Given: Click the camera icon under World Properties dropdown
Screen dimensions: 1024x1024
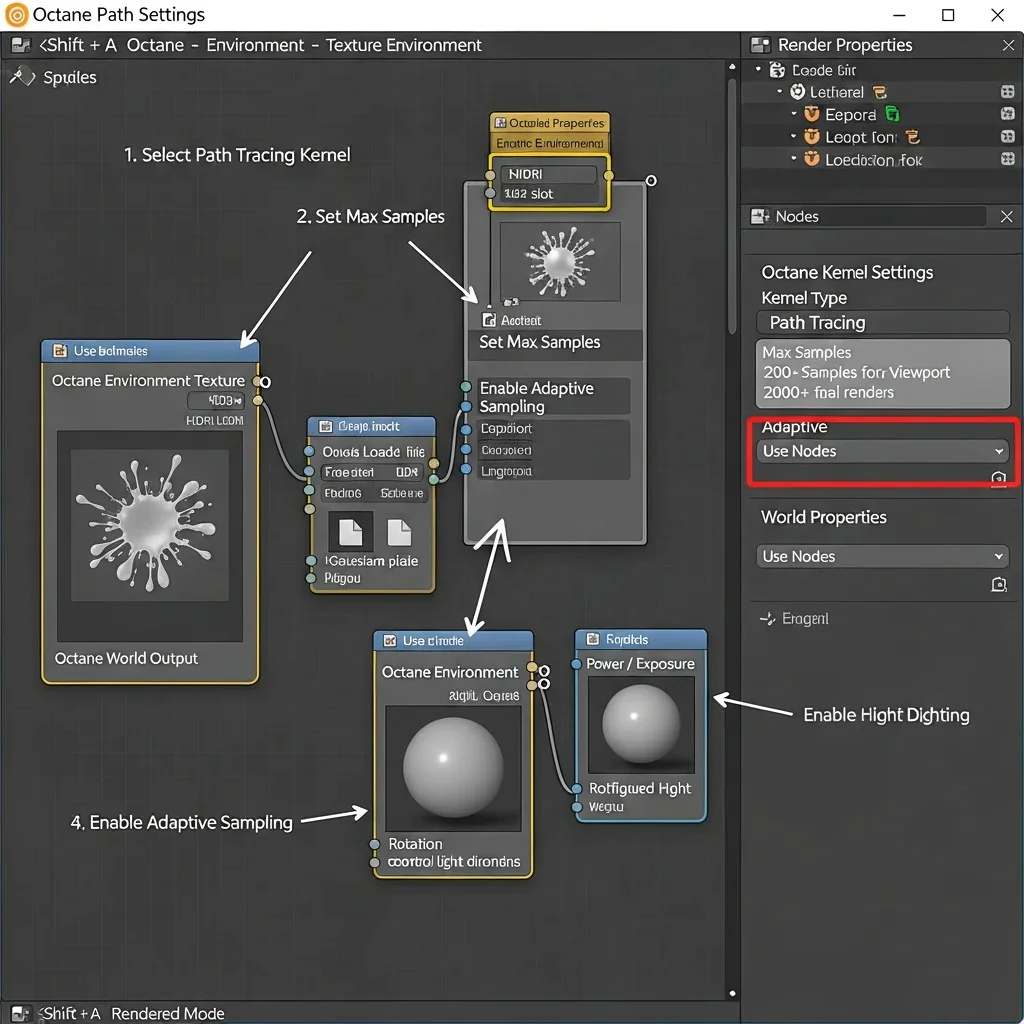Looking at the screenshot, I should (x=999, y=584).
